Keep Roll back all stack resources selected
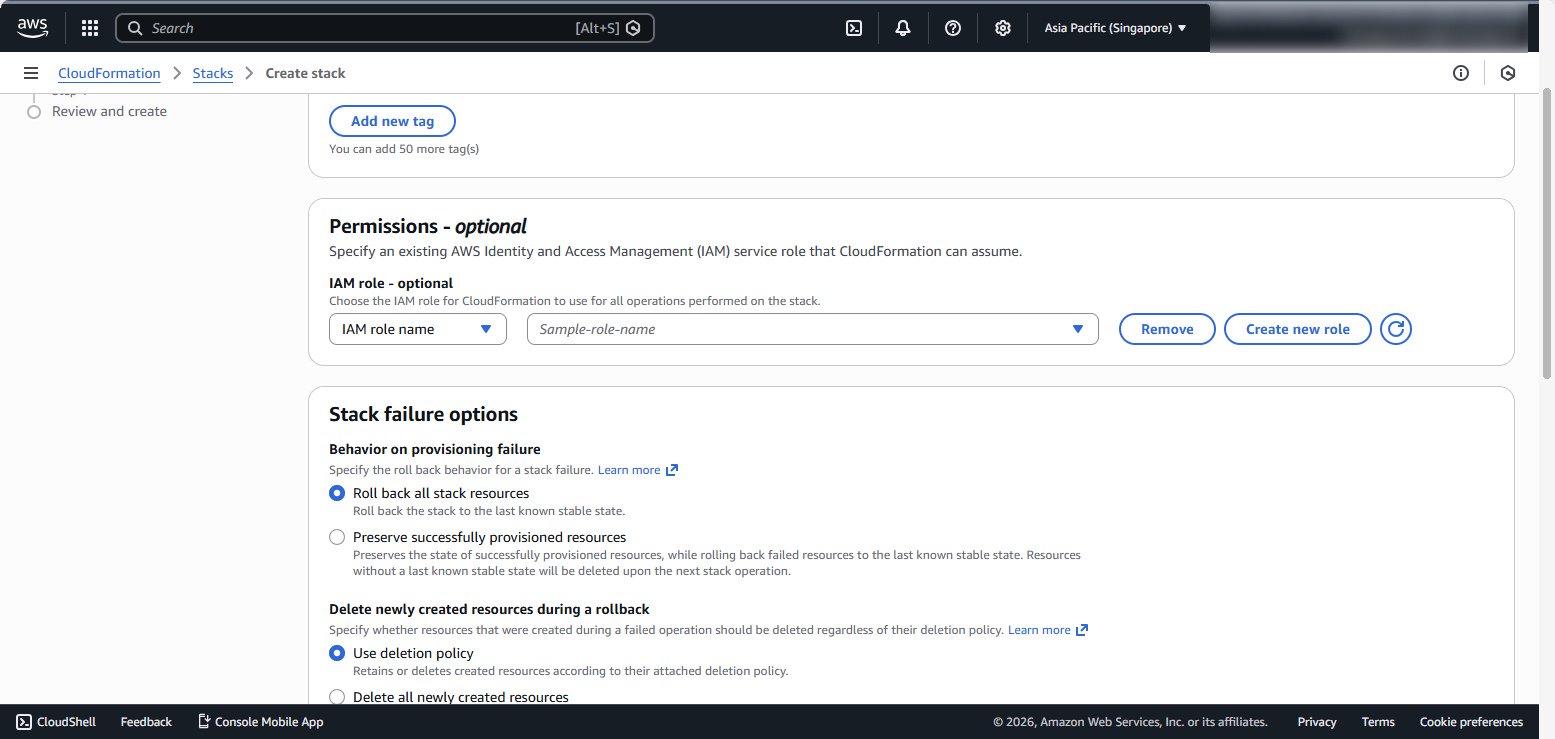 [337, 493]
